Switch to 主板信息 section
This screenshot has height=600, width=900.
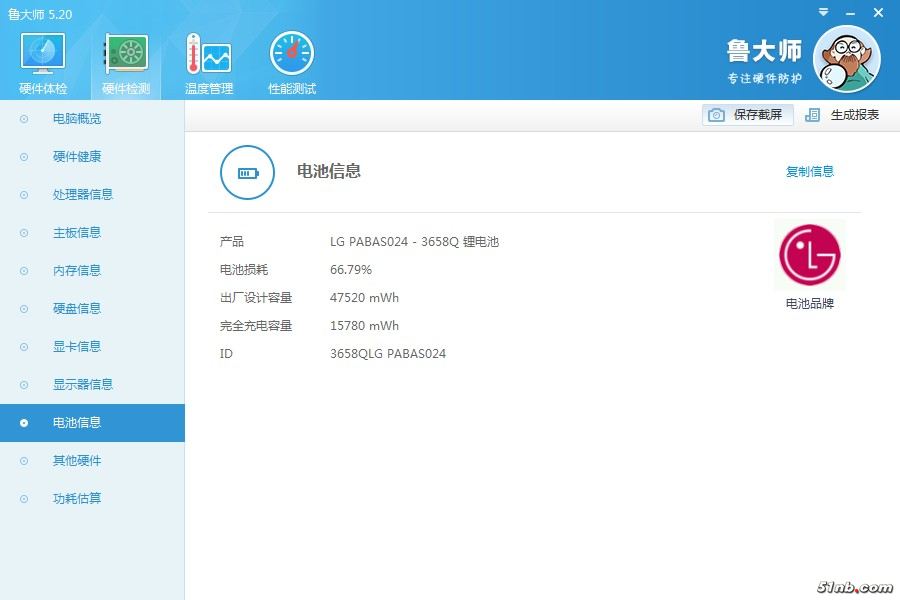tap(77, 233)
